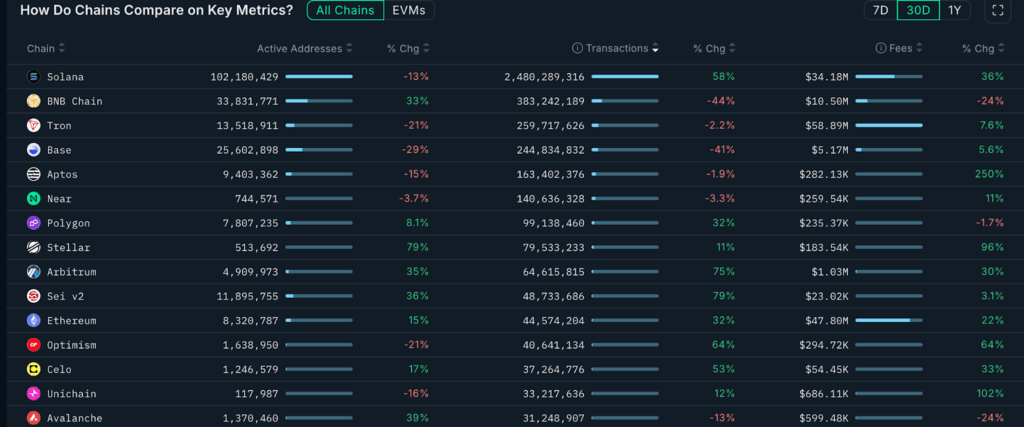Click the Unichain logo icon
The image size is (1024, 427).
(33, 394)
